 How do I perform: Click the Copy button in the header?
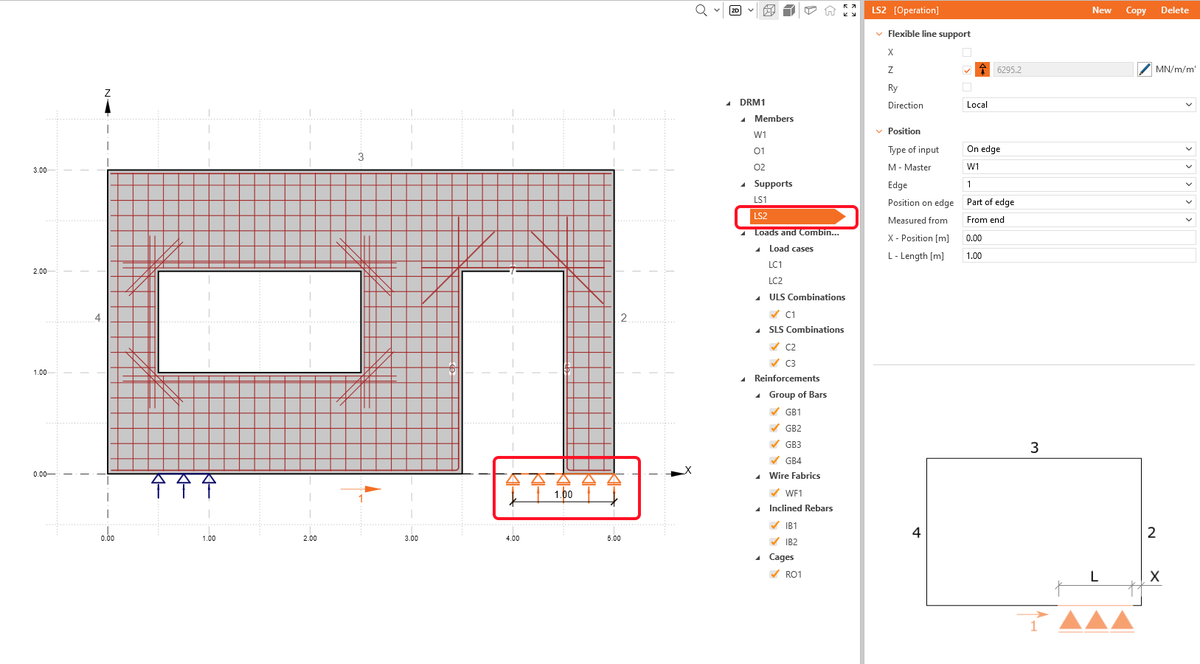pyautogui.click(x=1135, y=10)
